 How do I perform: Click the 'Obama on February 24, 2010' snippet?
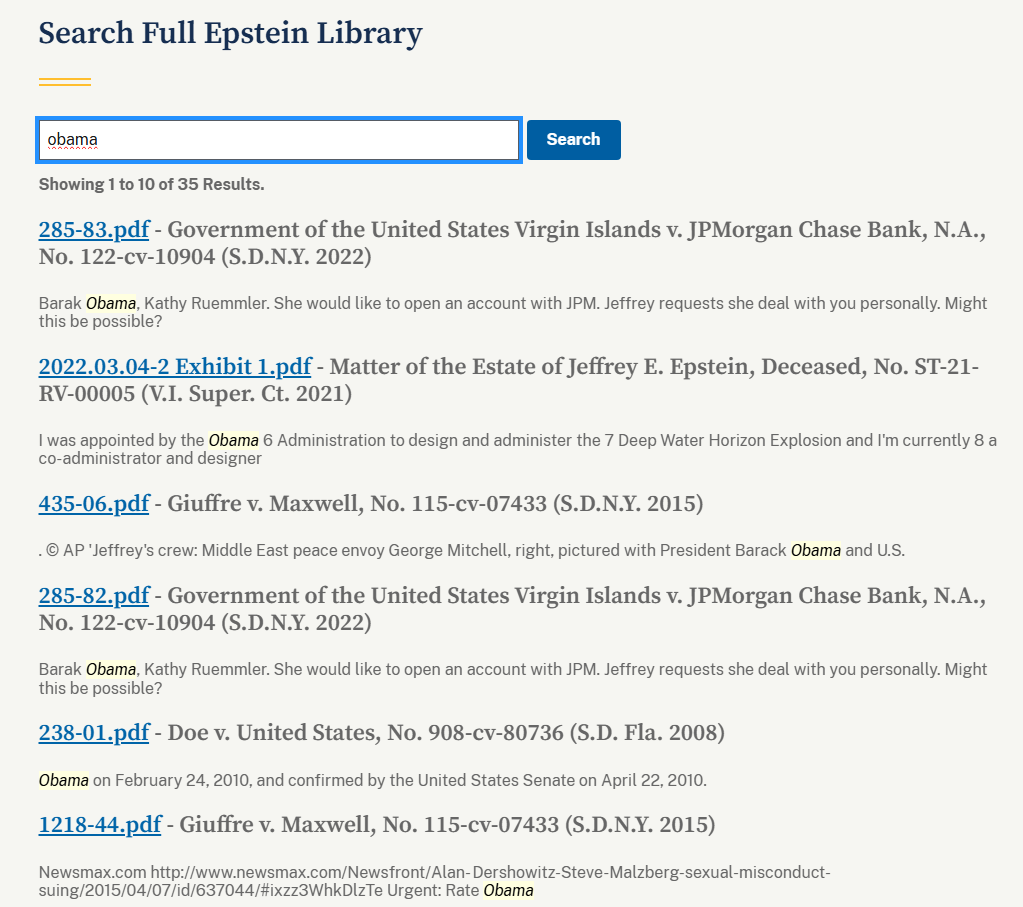[373, 780]
